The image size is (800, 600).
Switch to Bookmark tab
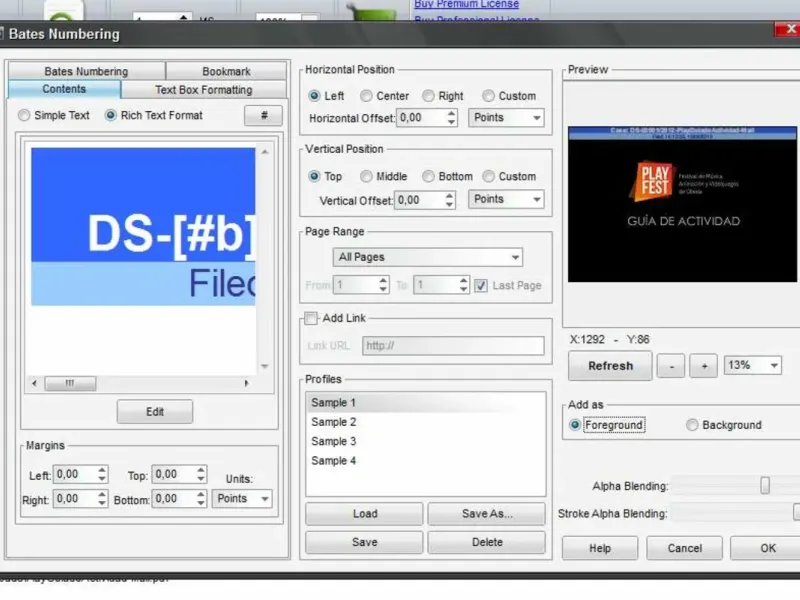pos(226,71)
